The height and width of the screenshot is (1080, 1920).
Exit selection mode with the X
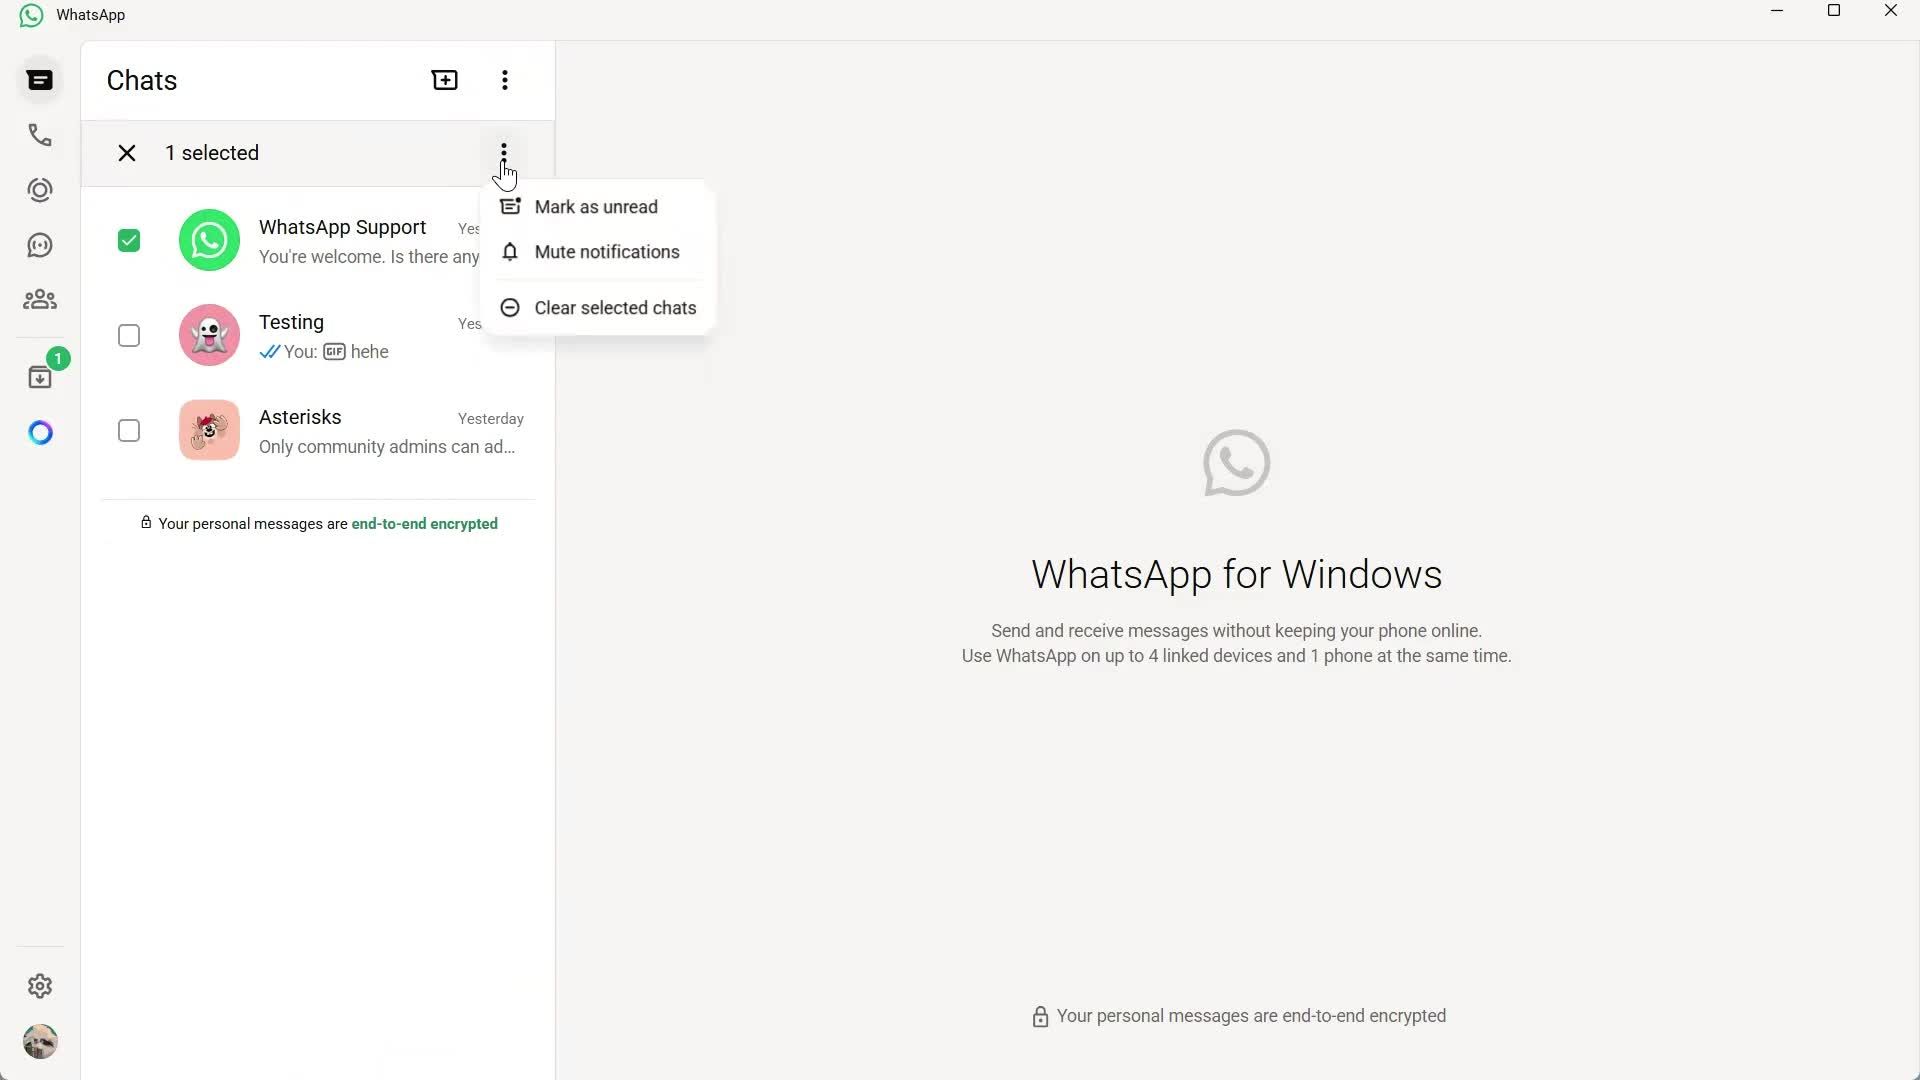coord(126,152)
